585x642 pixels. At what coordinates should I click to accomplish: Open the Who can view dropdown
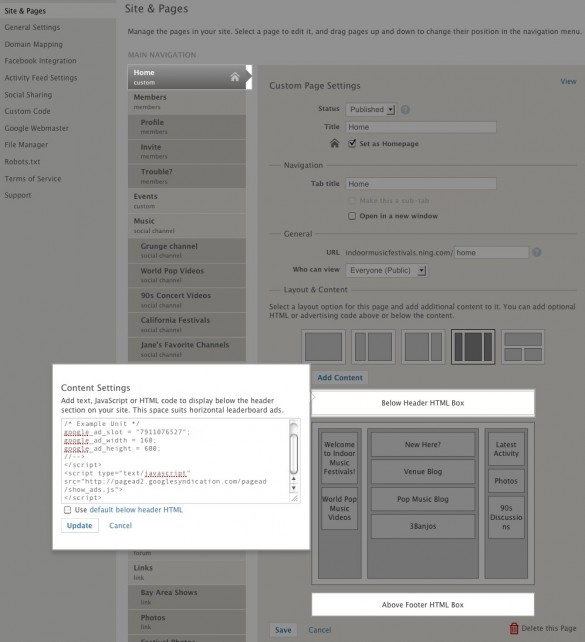pyautogui.click(x=387, y=270)
